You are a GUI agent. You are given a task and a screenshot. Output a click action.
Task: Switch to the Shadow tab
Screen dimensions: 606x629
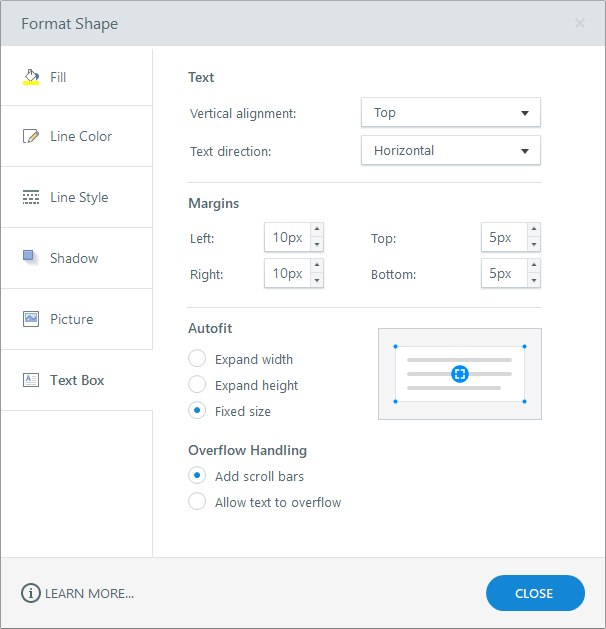click(74, 258)
